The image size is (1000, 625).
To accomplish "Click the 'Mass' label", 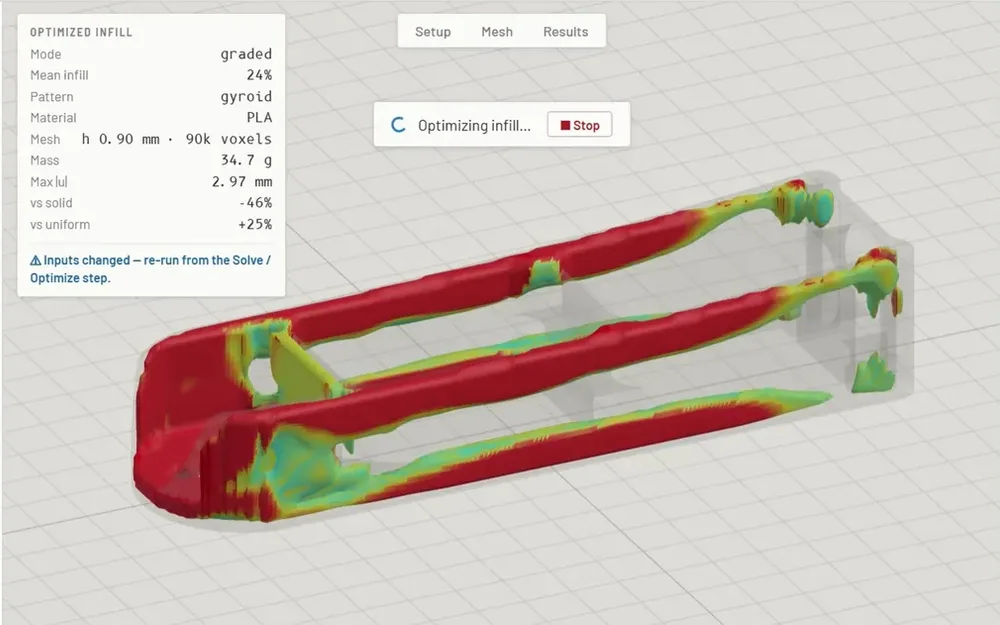I will (x=45, y=161).
